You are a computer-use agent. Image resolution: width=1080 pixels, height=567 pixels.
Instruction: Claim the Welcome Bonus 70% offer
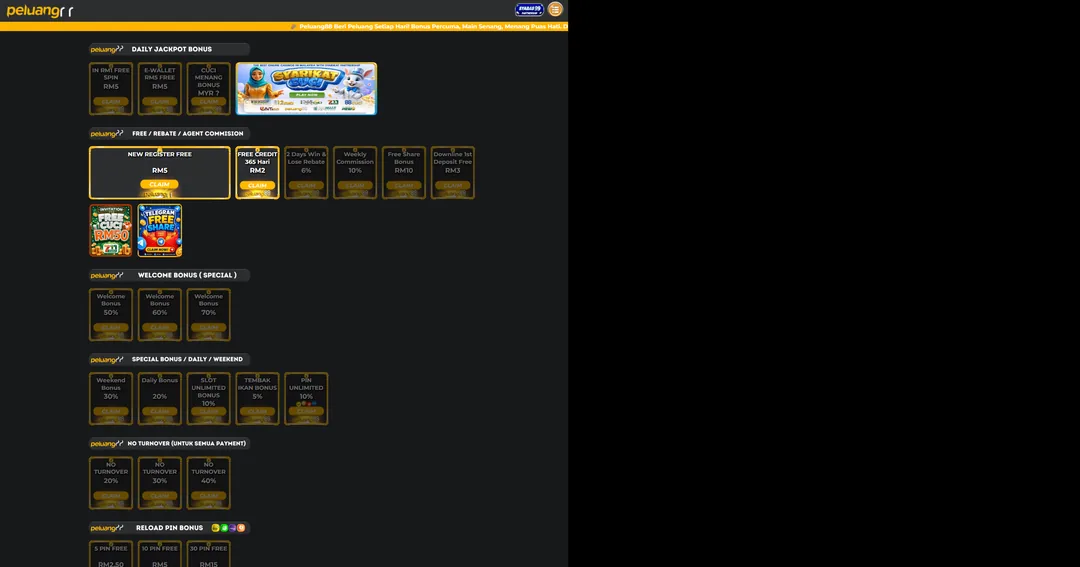tap(209, 327)
